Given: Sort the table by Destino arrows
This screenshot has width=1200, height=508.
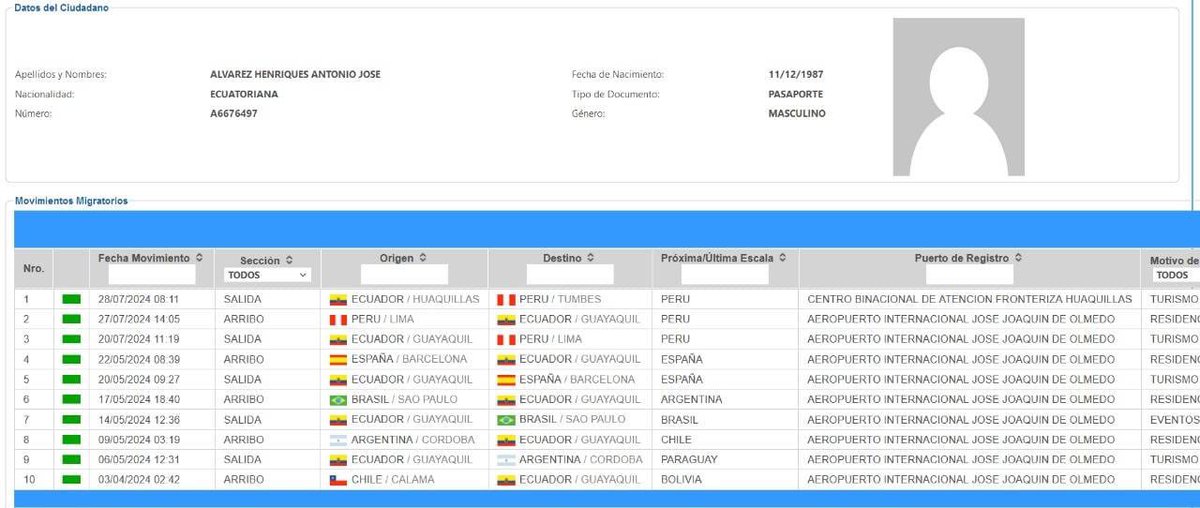Looking at the screenshot, I should tap(591, 258).
